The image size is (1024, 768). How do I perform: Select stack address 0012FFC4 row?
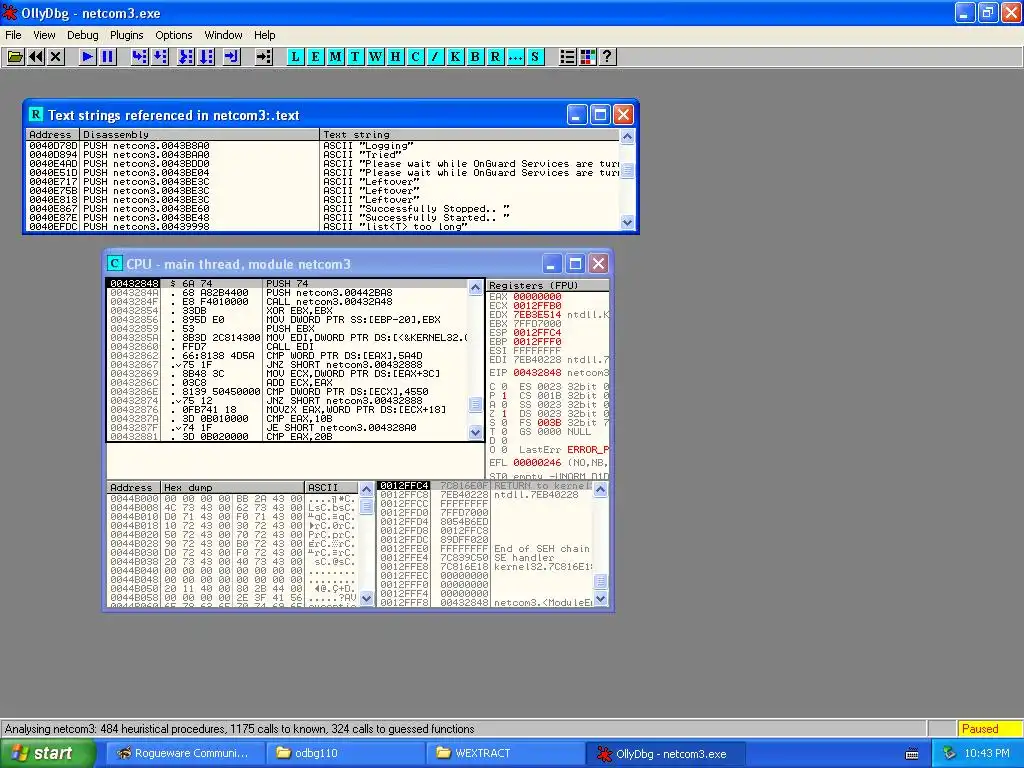click(x=485, y=486)
